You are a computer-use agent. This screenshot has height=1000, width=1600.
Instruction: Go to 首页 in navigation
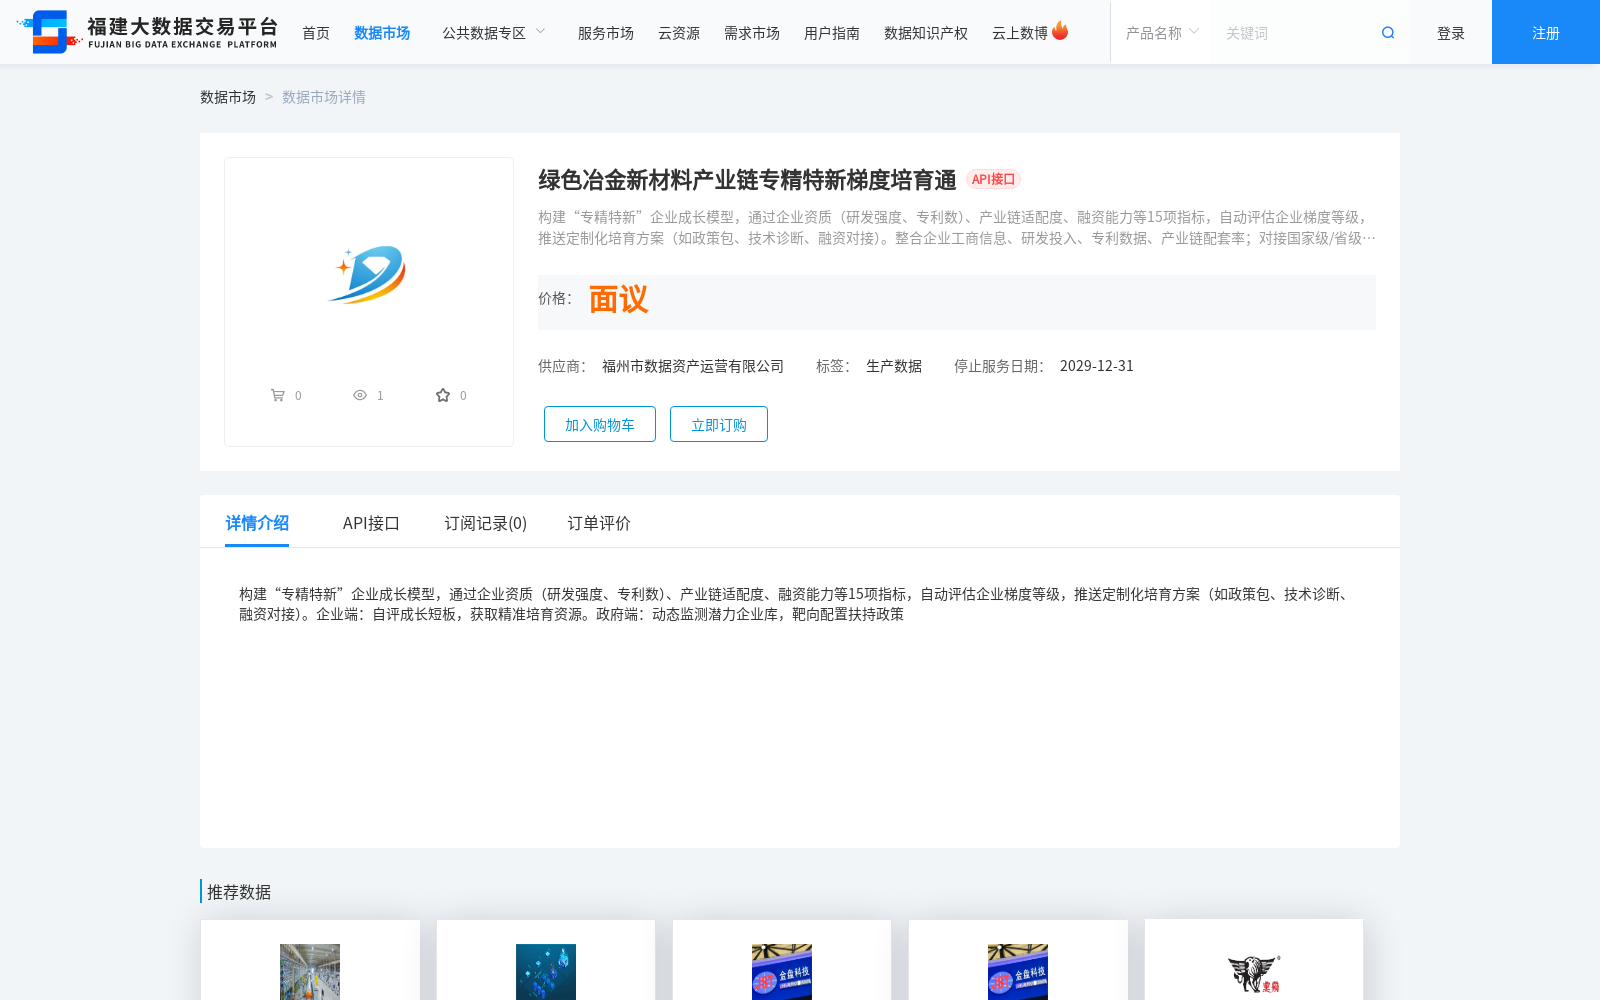point(316,33)
